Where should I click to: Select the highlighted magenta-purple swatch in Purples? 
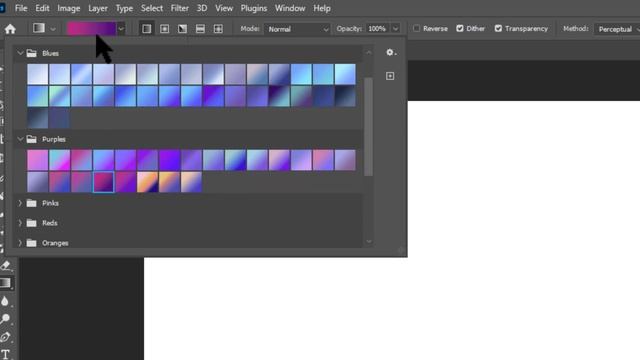[103, 182]
